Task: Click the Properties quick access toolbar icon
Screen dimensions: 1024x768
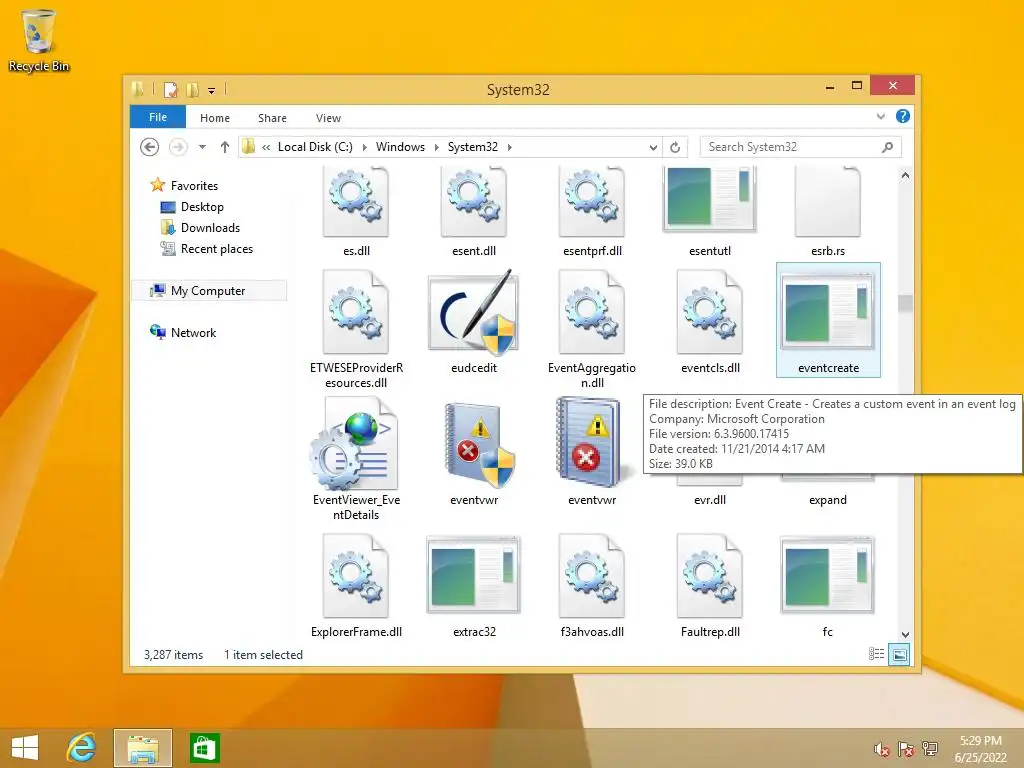Action: tap(170, 89)
